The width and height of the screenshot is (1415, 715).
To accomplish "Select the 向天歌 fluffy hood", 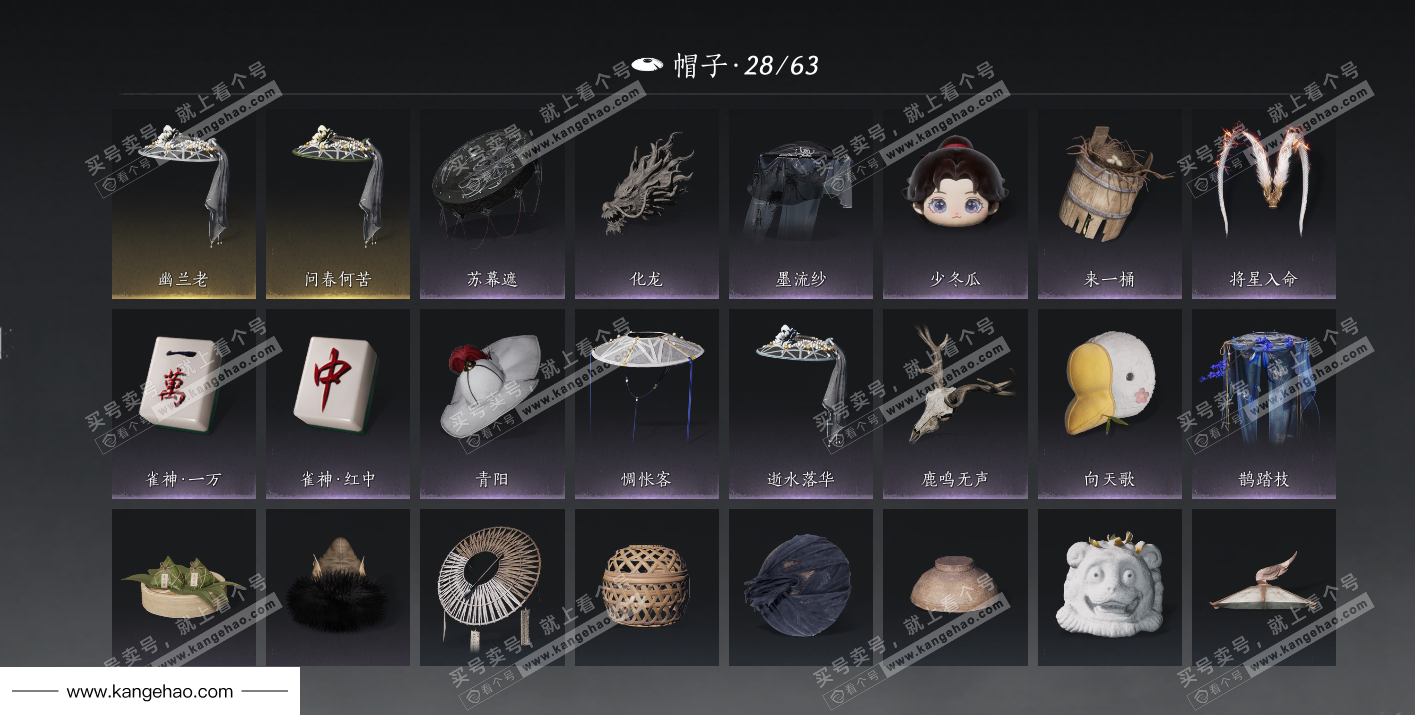I will point(1110,404).
